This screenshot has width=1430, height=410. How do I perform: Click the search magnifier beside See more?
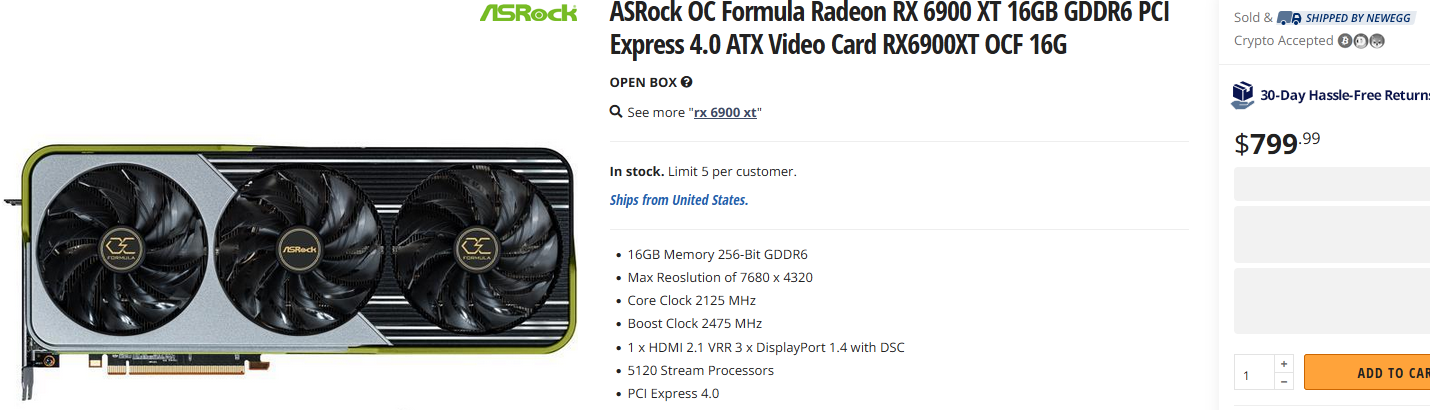tap(616, 112)
